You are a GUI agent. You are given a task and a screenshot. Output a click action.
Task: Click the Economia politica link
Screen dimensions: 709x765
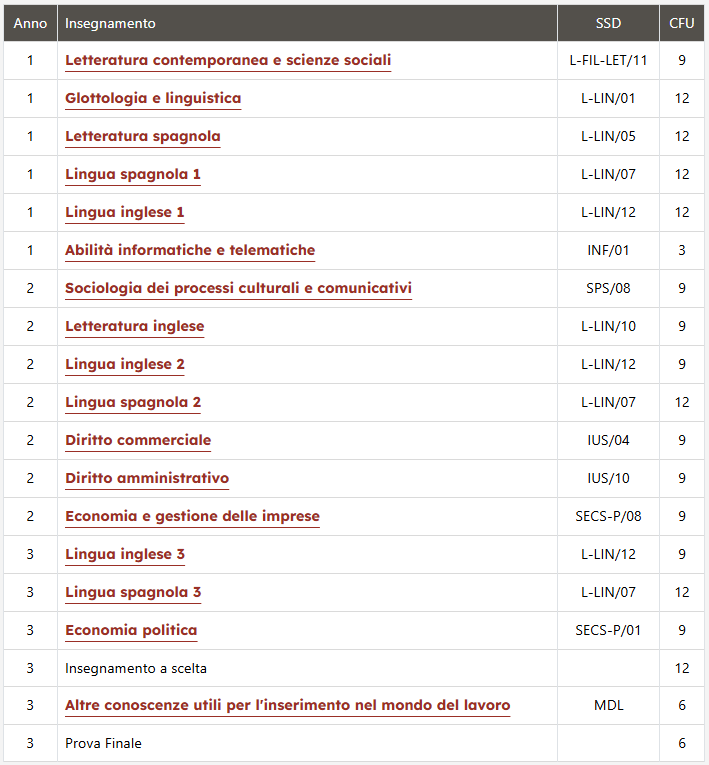tap(131, 631)
